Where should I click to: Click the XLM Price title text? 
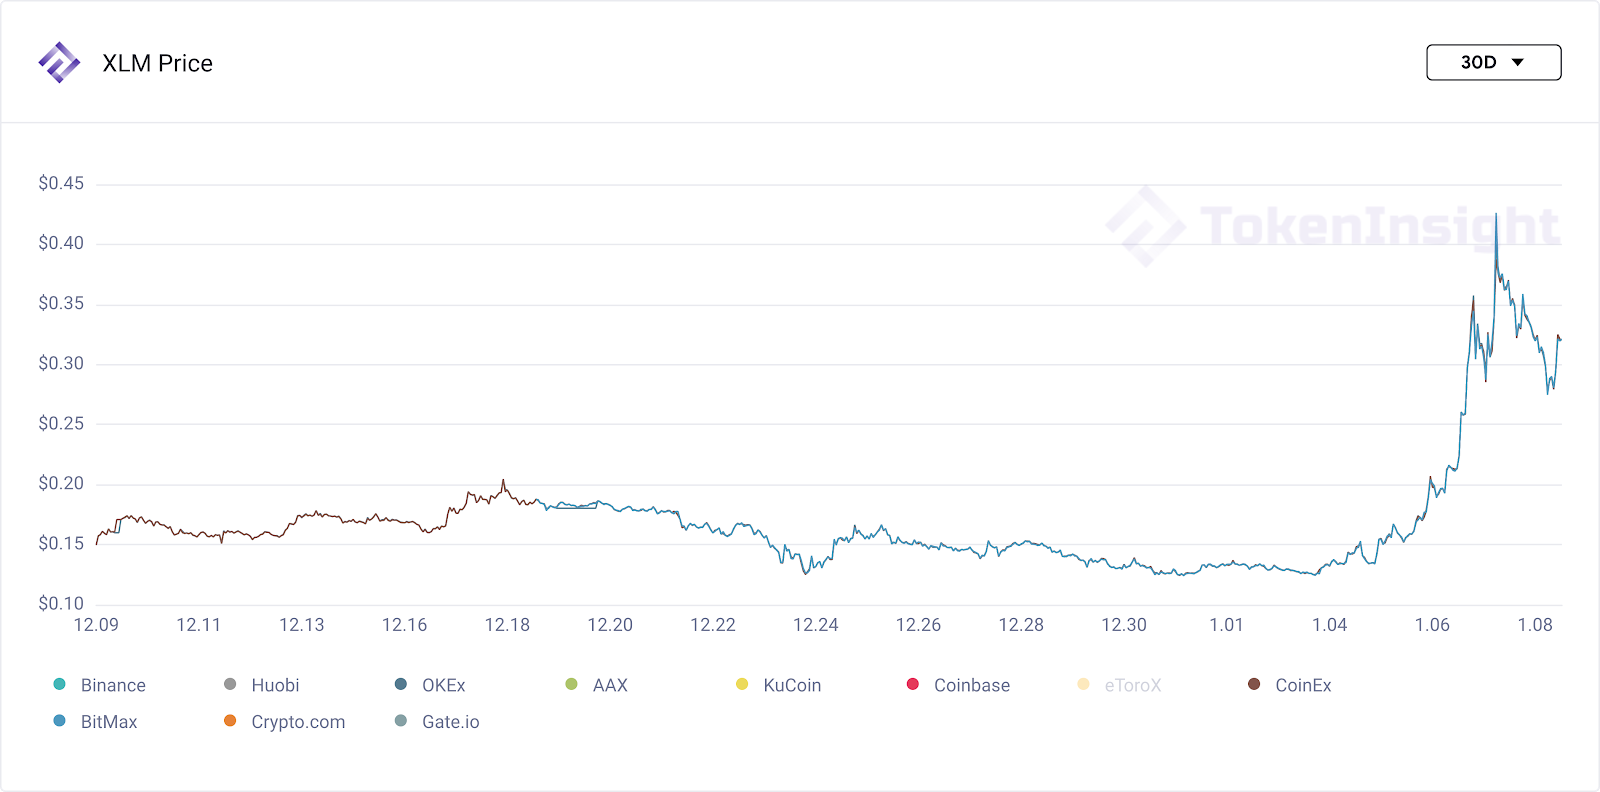(157, 63)
